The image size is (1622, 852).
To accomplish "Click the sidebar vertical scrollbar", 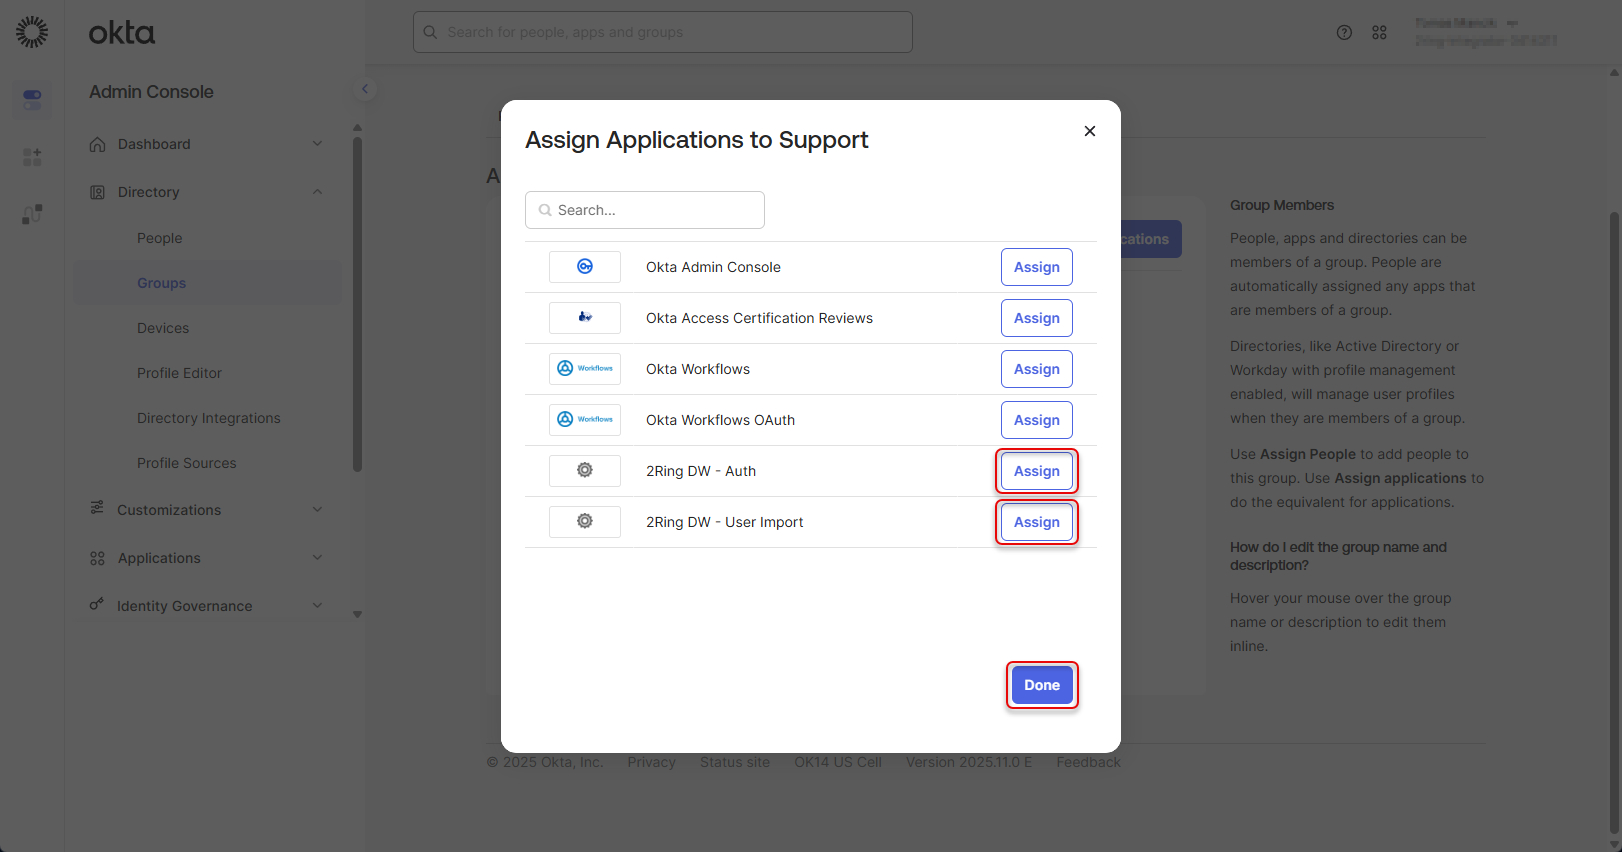I will 357,300.
